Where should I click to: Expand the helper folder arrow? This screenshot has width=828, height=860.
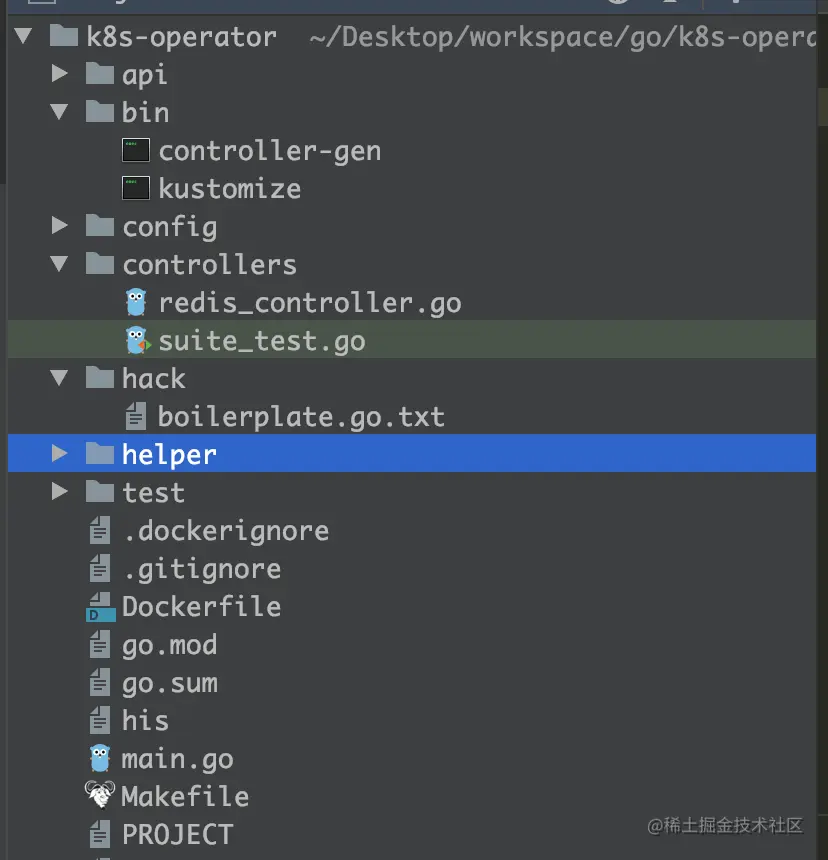59,453
